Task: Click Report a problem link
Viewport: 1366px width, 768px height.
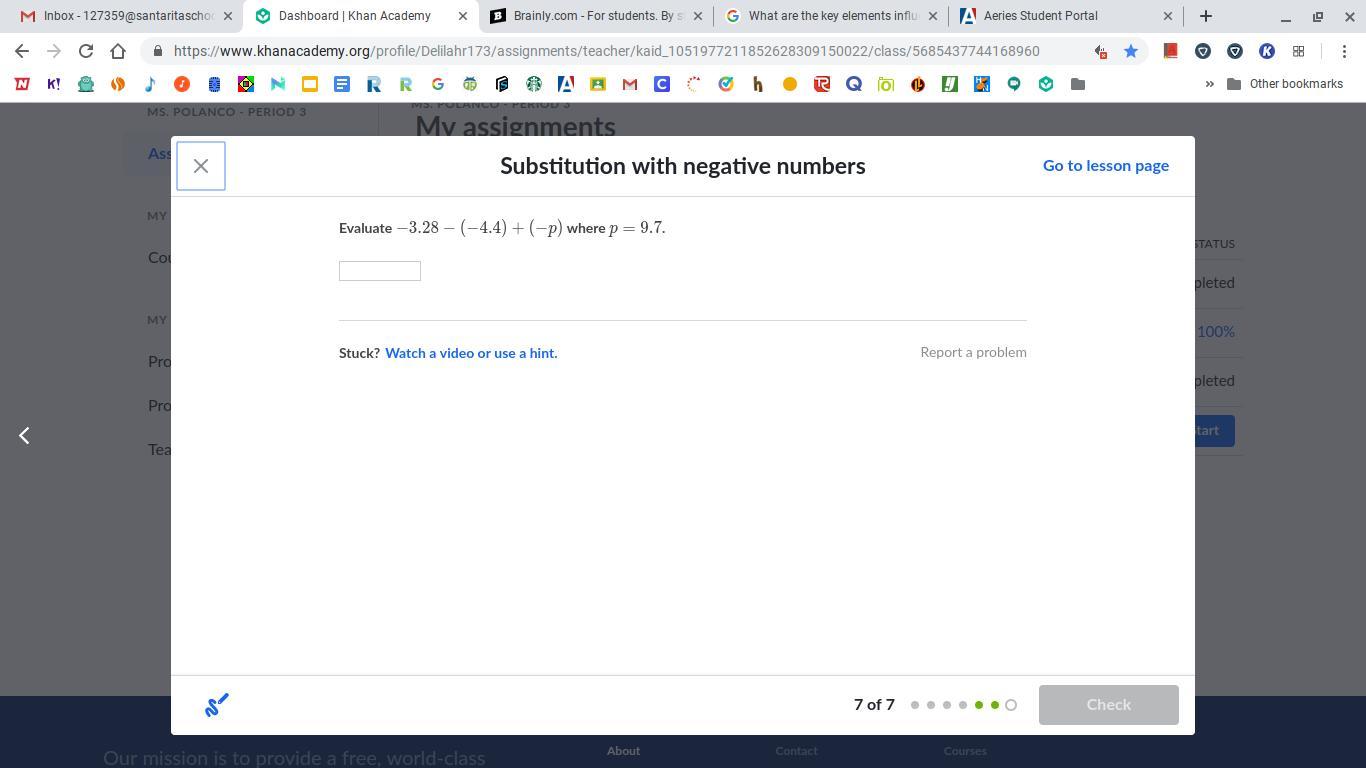Action: [x=973, y=352]
